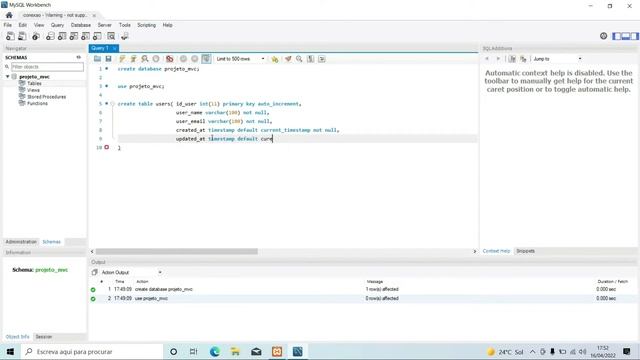Image resolution: width=640 pixels, height=360 pixels.
Task: Toggle invisible characters icon
Action: 311,59
